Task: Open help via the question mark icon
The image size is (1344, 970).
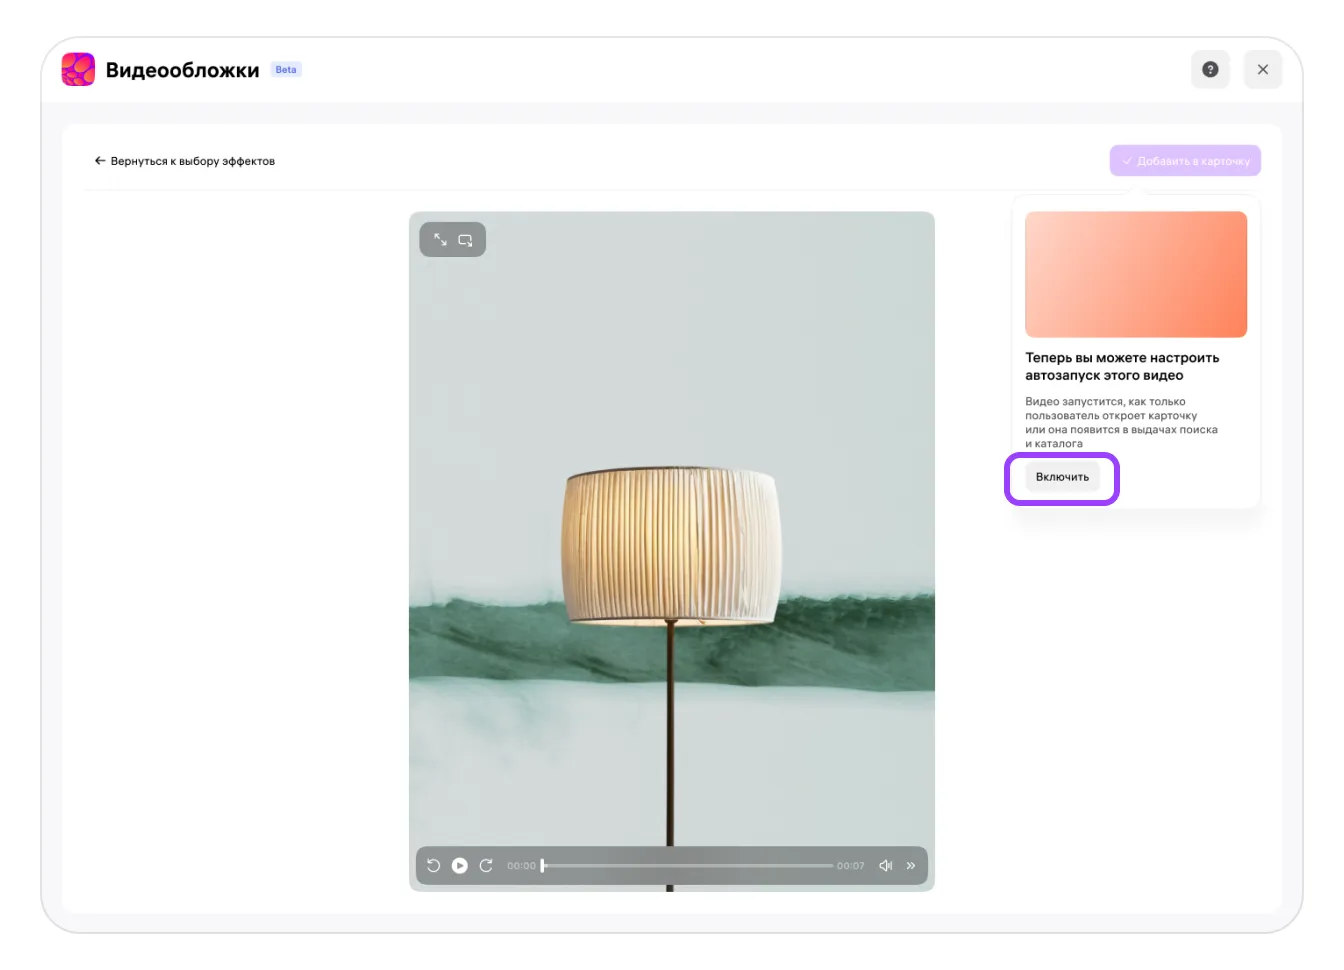Action: coord(1210,70)
